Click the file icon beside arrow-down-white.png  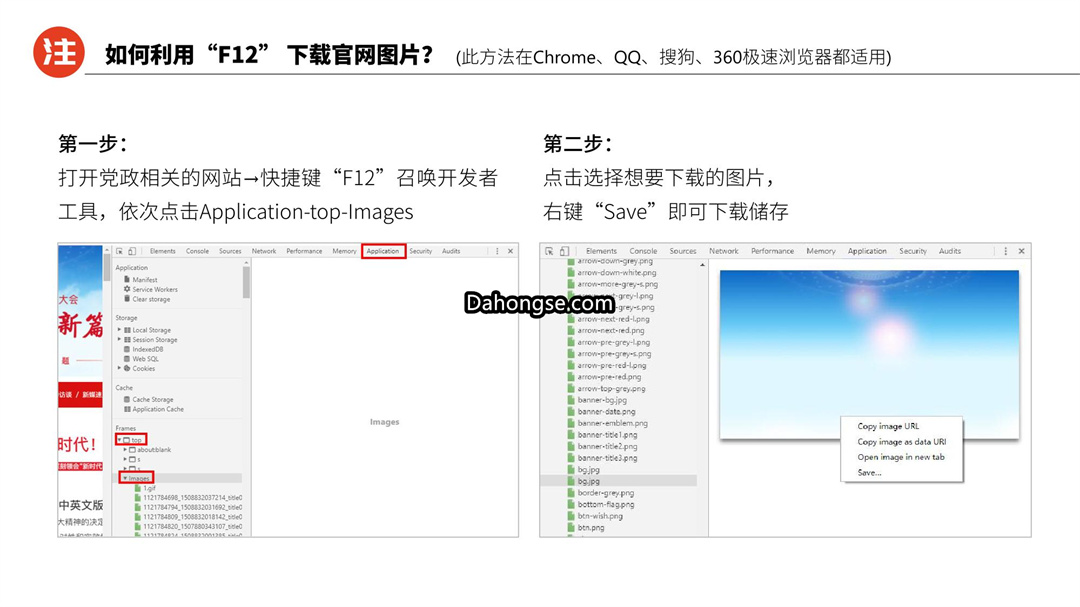571,273
